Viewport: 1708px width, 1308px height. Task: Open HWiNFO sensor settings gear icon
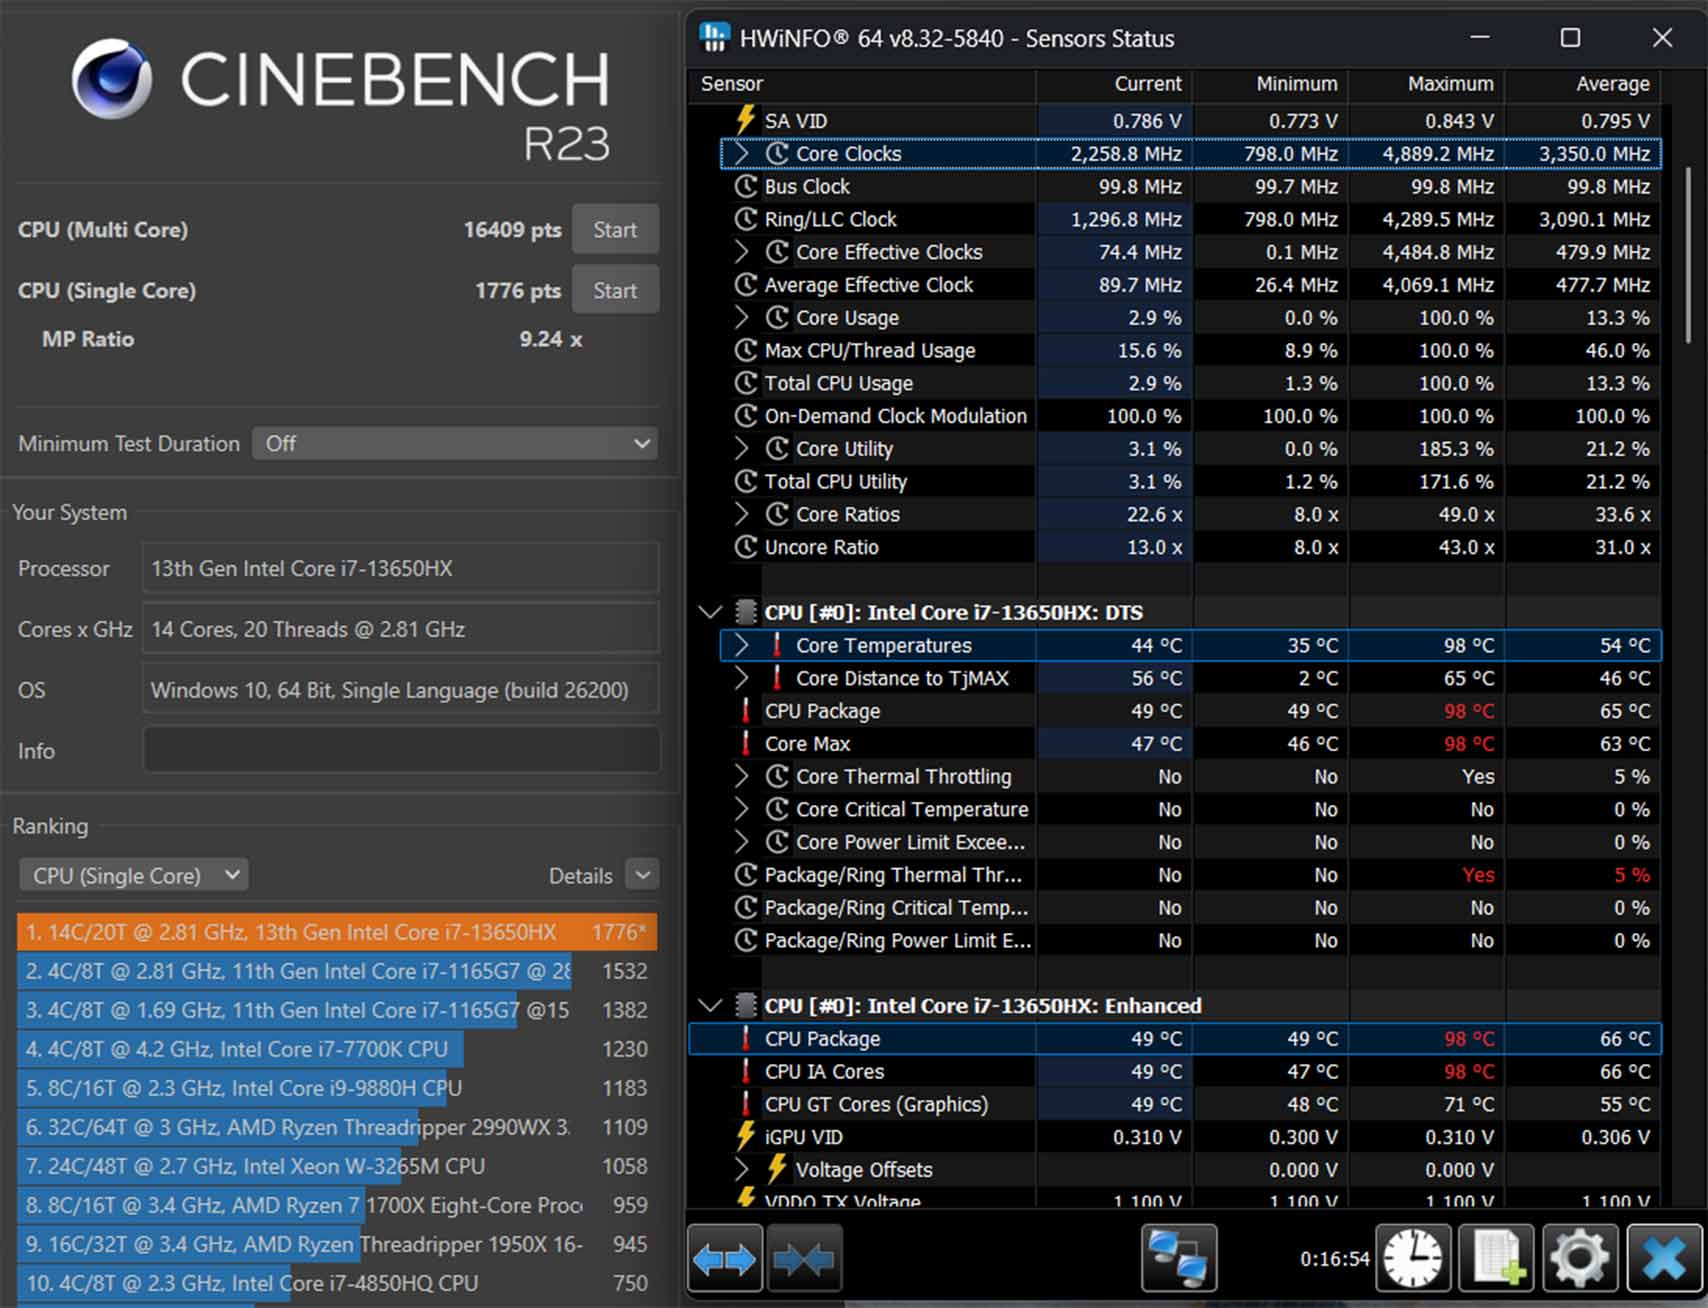1580,1258
